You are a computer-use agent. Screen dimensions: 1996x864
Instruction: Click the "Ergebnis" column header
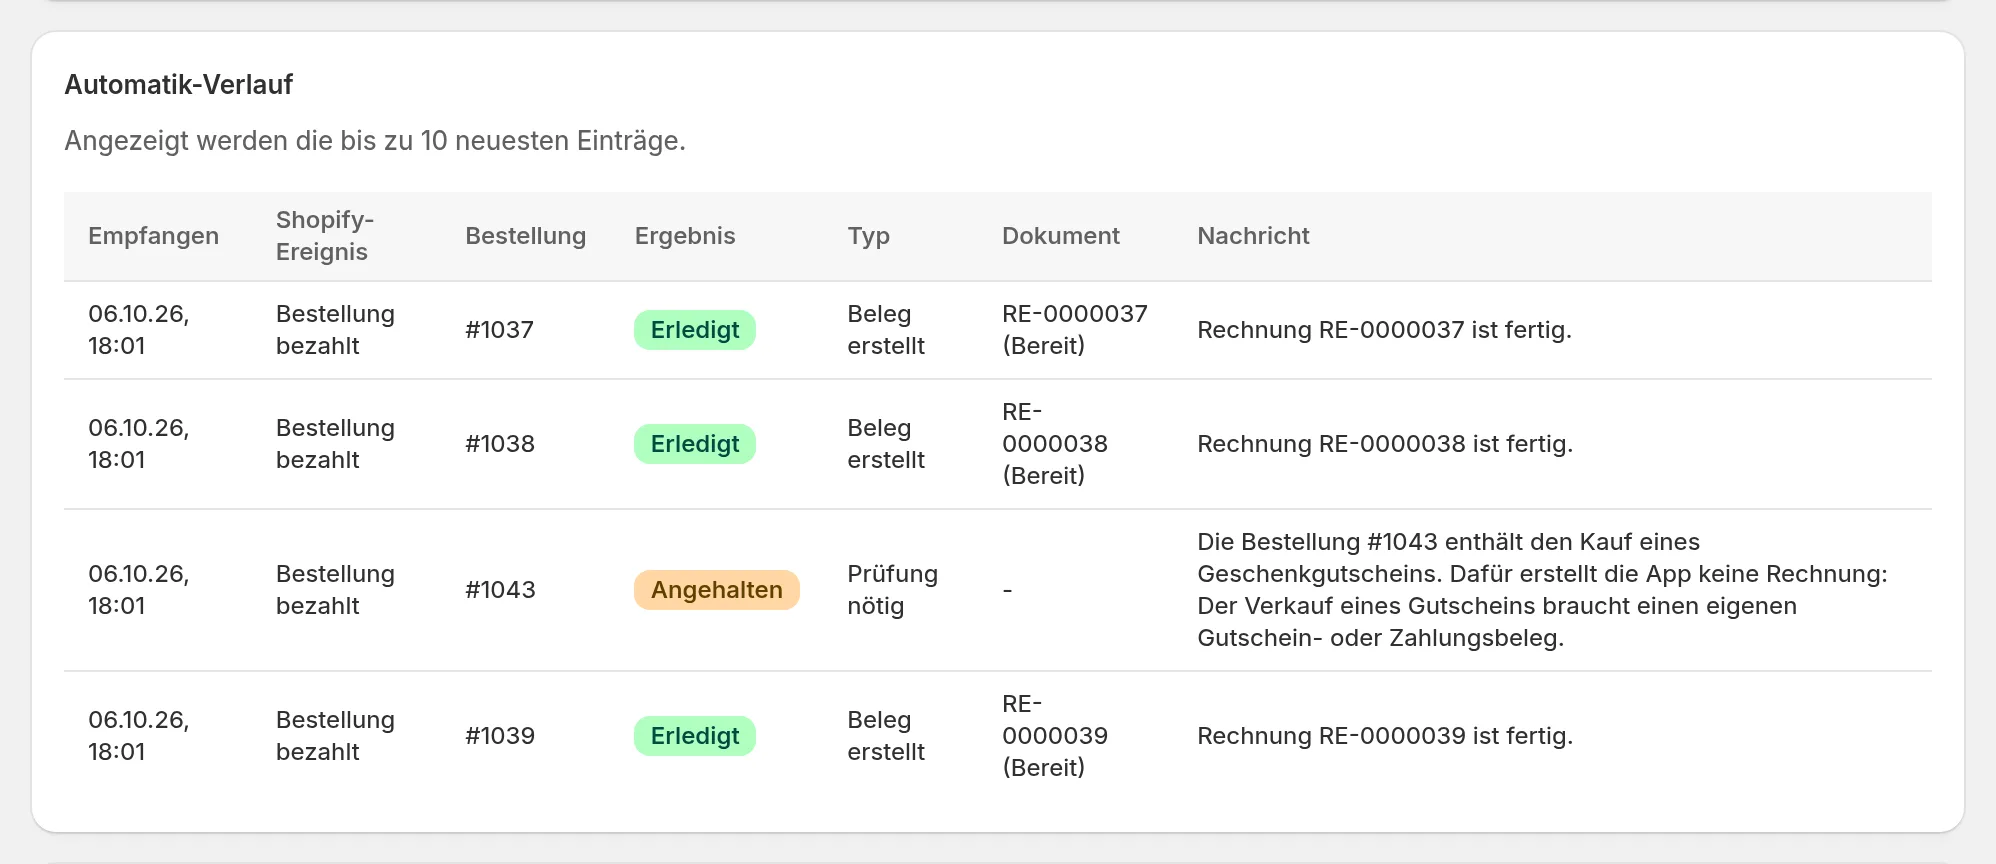tap(685, 236)
